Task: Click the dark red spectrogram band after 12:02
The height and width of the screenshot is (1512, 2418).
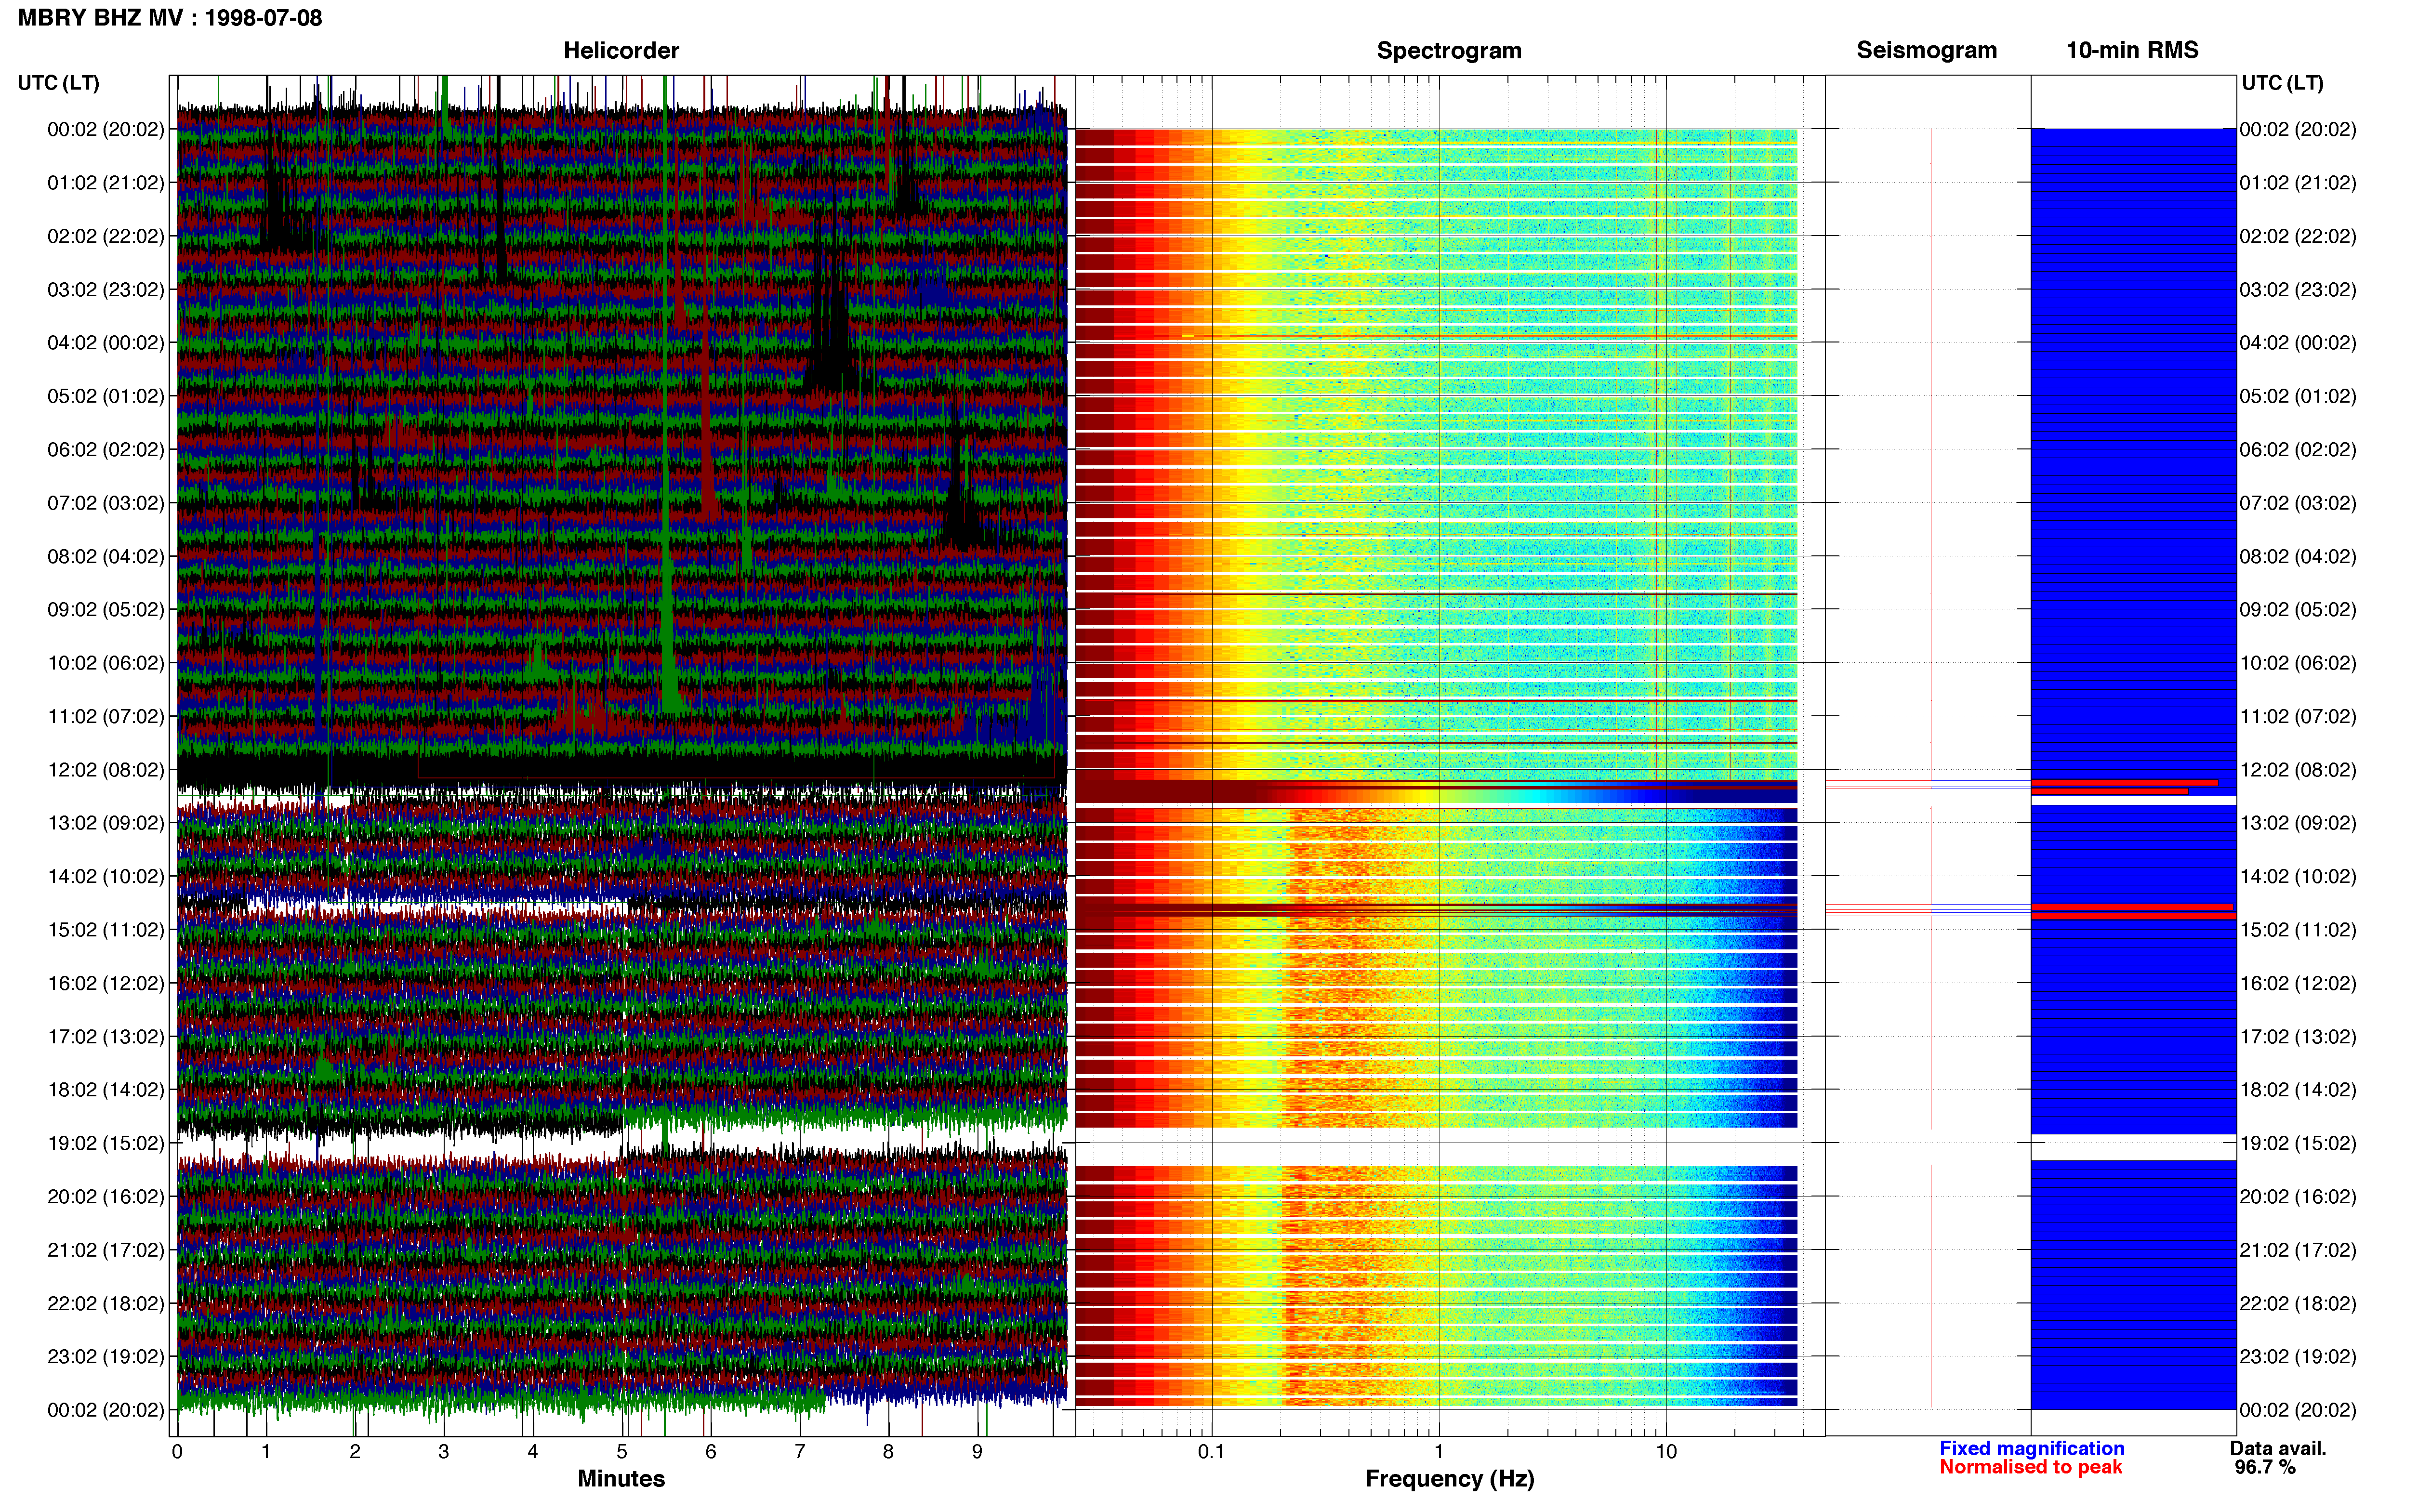Action: pyautogui.click(x=1436, y=792)
